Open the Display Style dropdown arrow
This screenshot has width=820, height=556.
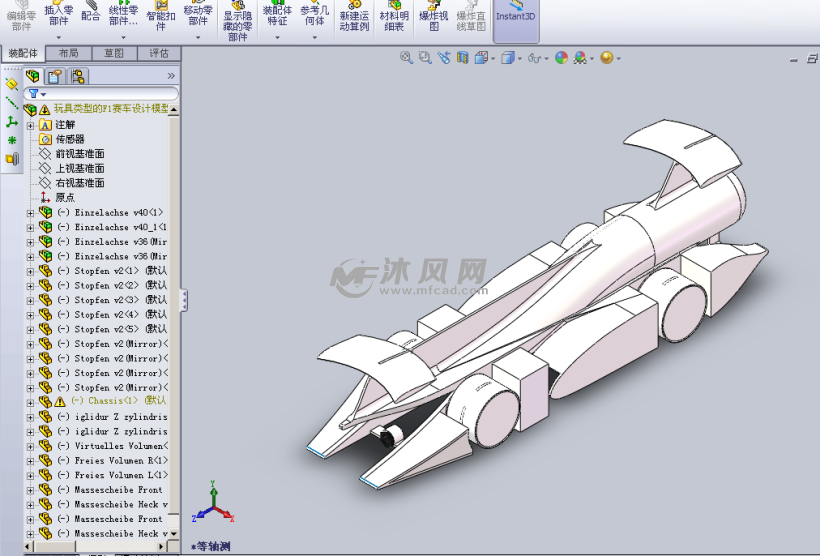(520, 59)
